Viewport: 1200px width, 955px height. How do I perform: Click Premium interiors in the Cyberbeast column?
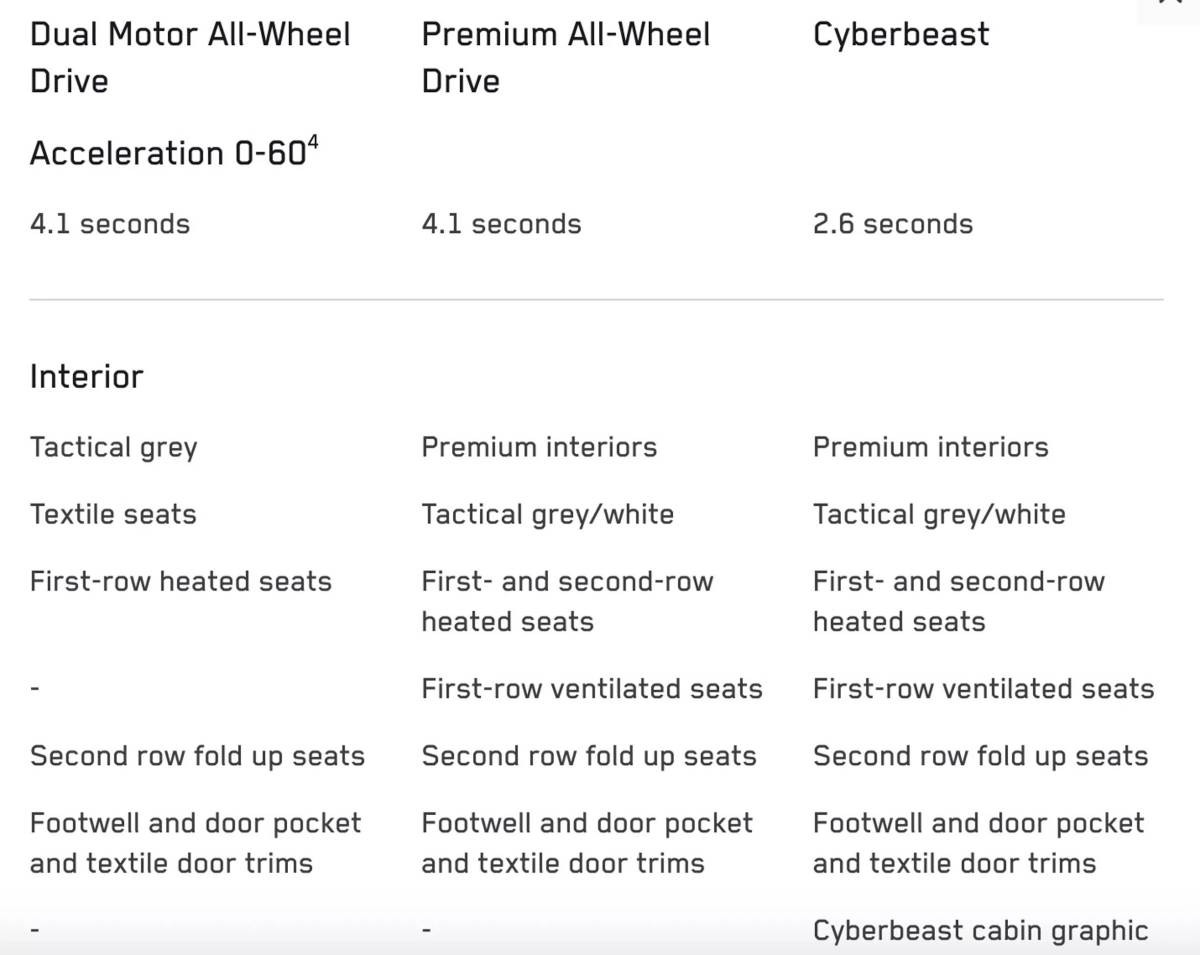click(930, 447)
